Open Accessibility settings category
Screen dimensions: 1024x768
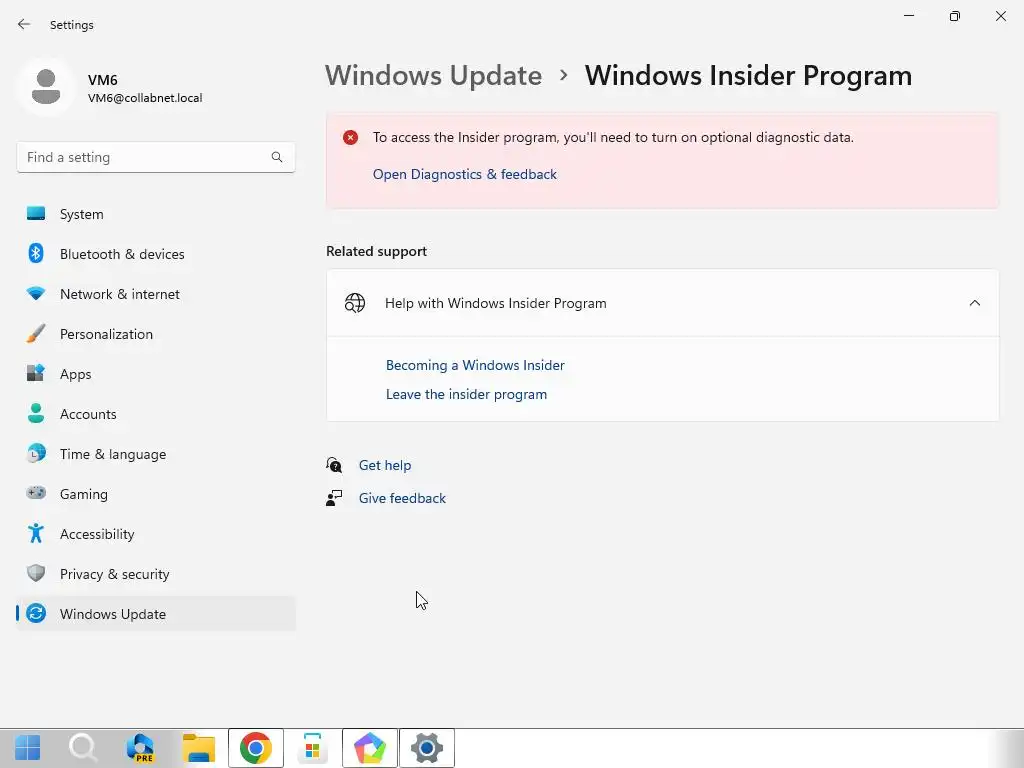click(155, 534)
